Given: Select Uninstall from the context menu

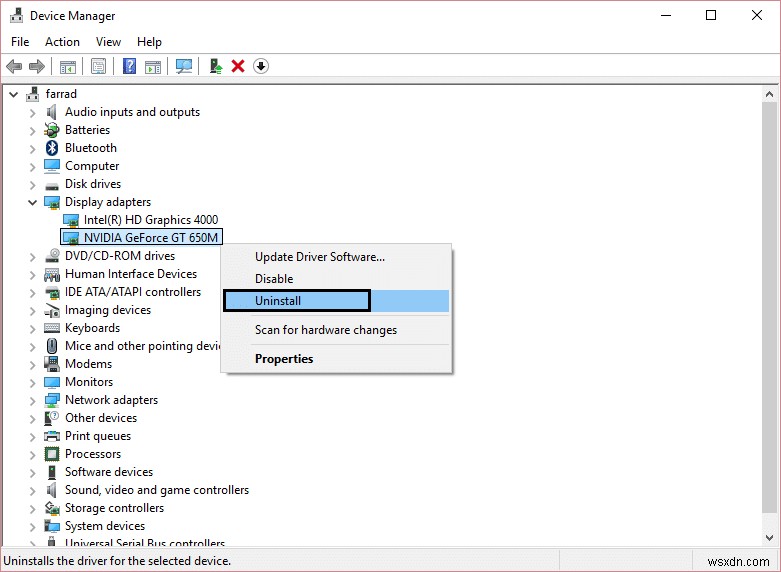Looking at the screenshot, I should (x=336, y=301).
